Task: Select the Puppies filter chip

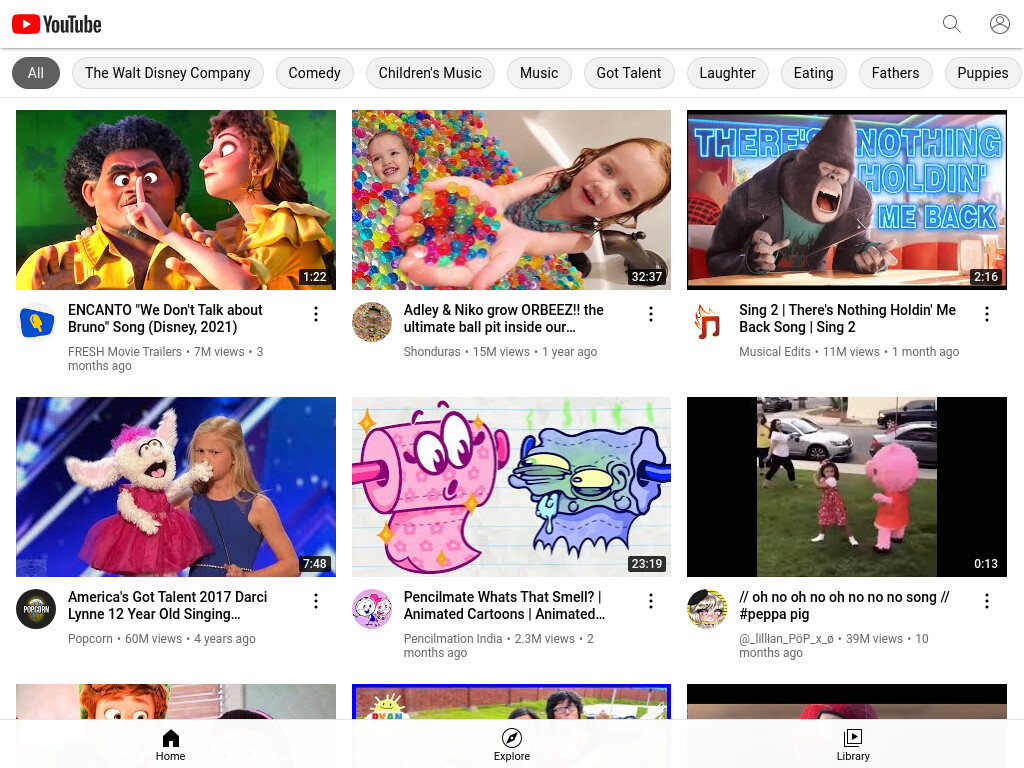Action: (983, 73)
